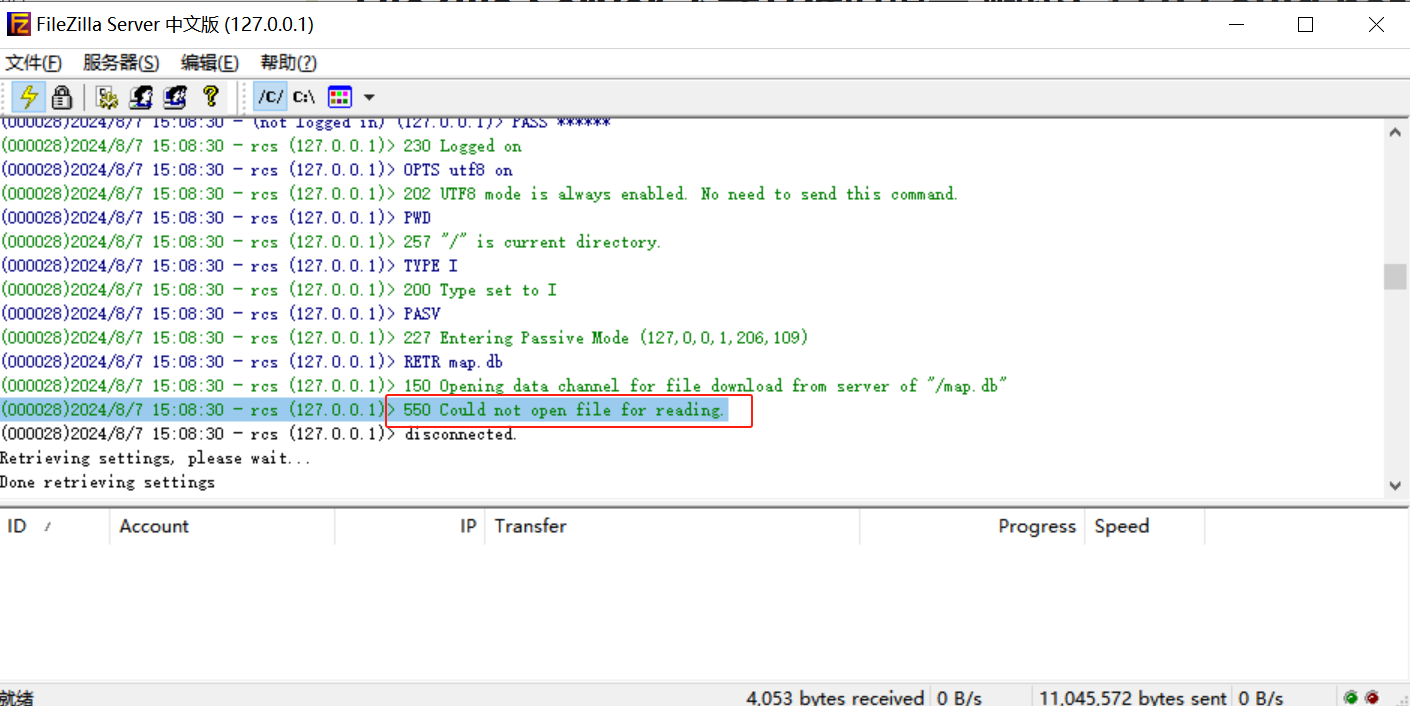Select the log line 'OPTS utf8 on'
The width and height of the screenshot is (1410, 706).
point(257,170)
